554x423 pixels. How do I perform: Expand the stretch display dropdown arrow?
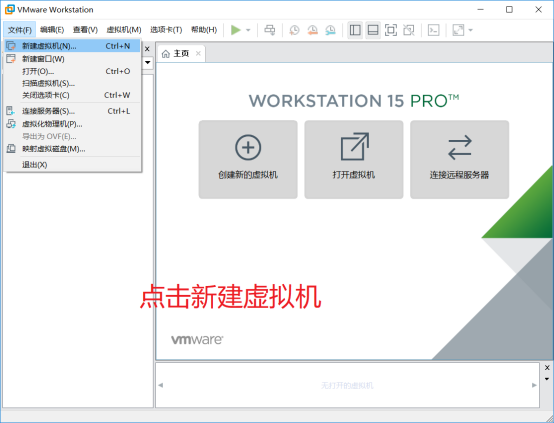471,30
